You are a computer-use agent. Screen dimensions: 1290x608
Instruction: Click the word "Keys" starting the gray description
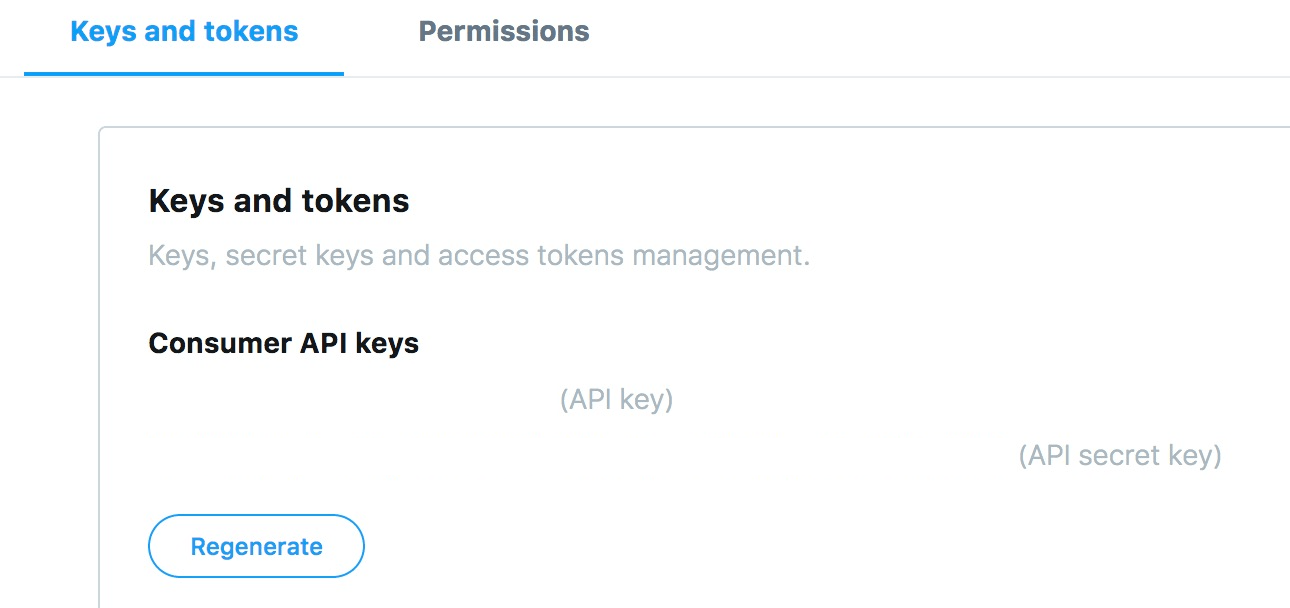pos(180,256)
